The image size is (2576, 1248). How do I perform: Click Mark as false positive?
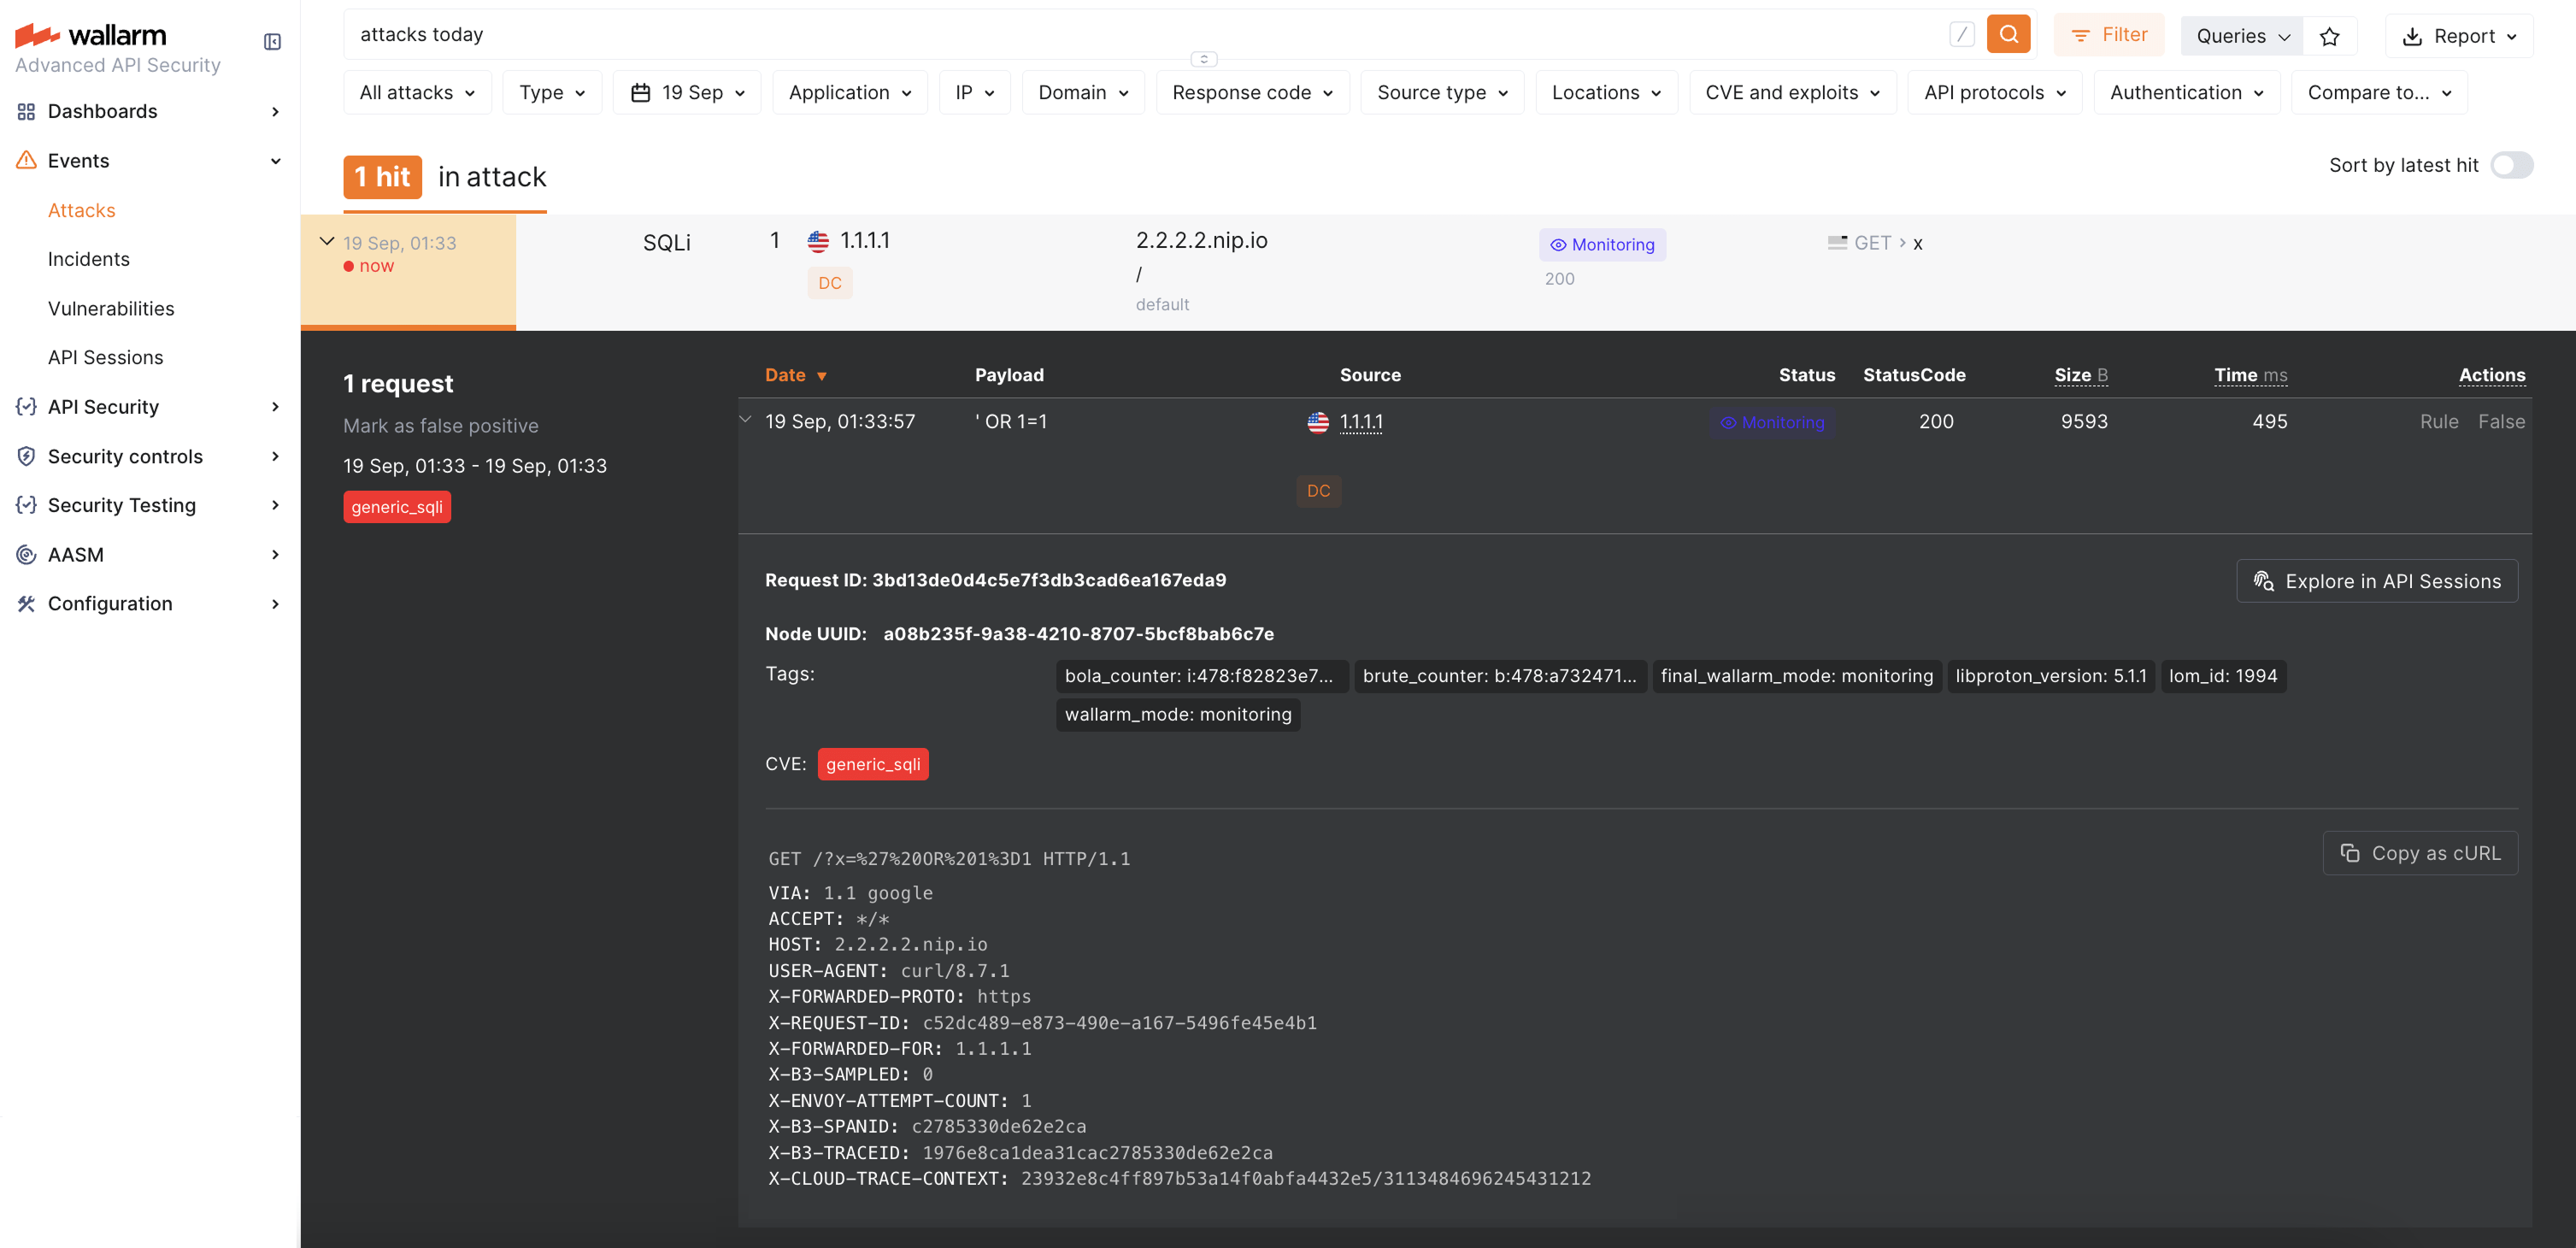pyautogui.click(x=440, y=425)
